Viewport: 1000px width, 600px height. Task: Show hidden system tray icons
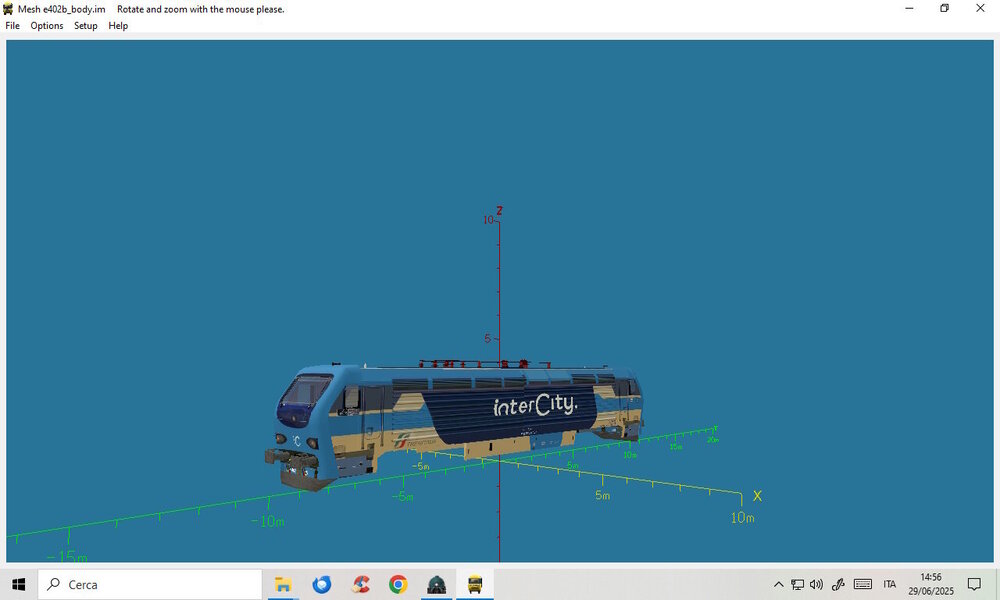778,584
